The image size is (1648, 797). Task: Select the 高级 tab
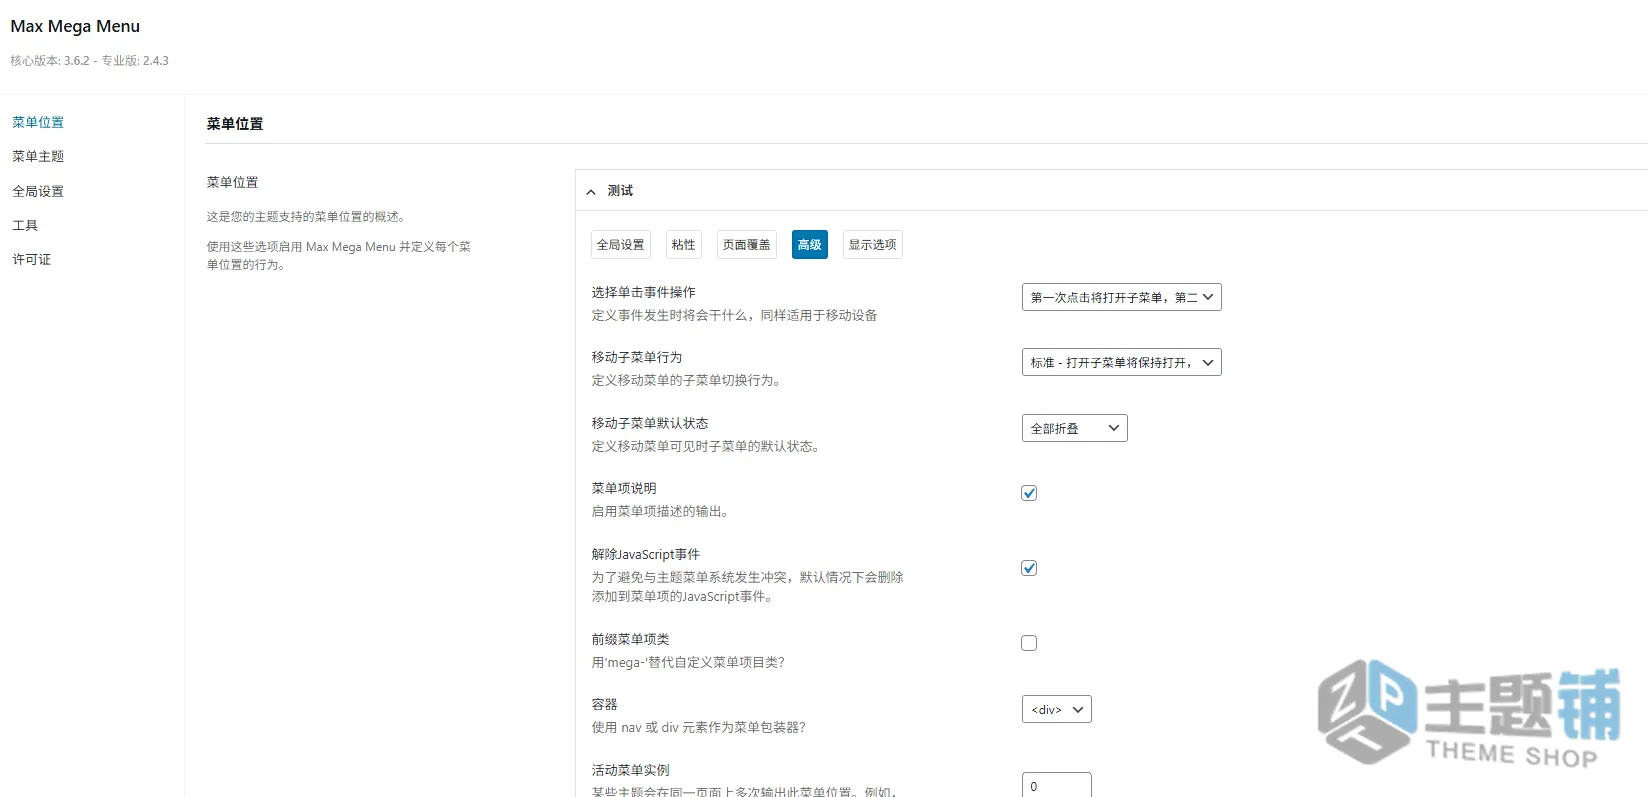[x=810, y=245]
